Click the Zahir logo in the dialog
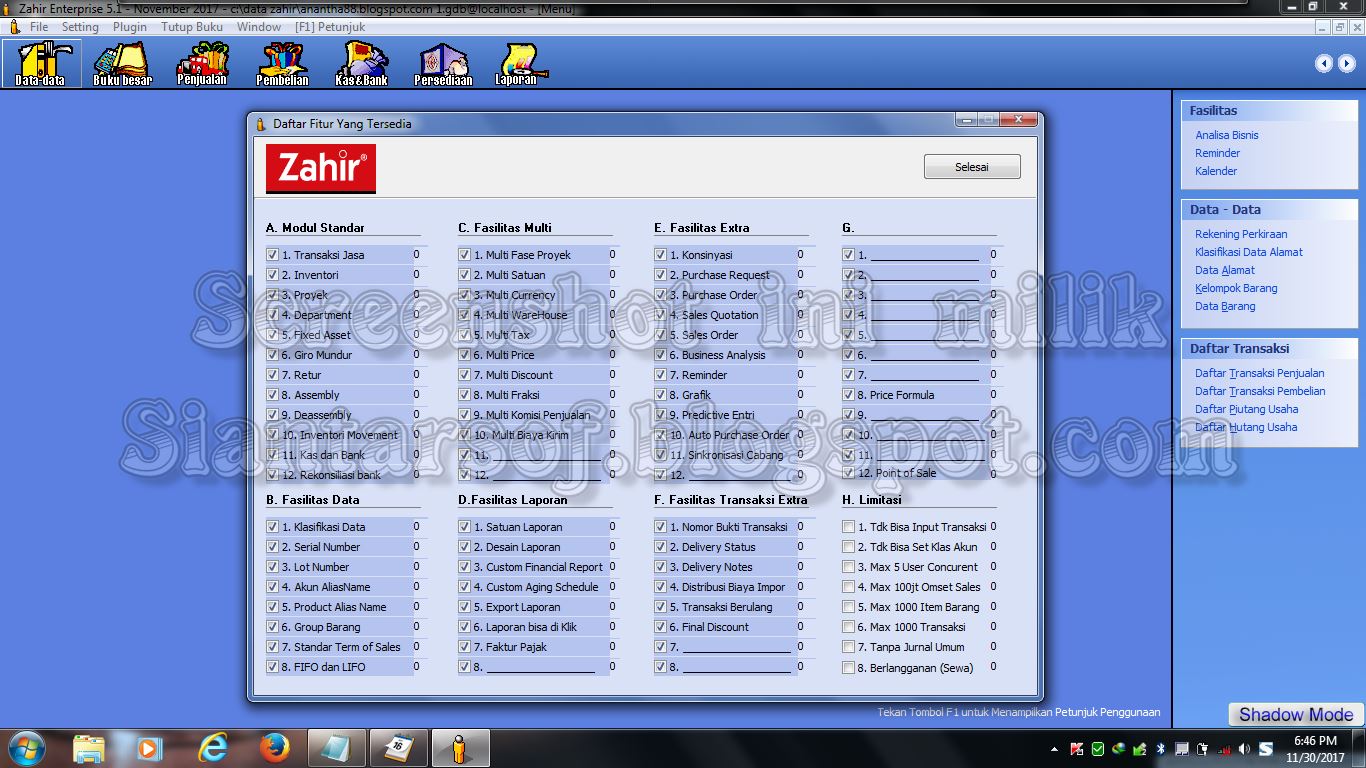Image resolution: width=1366 pixels, height=768 pixels. (321, 169)
